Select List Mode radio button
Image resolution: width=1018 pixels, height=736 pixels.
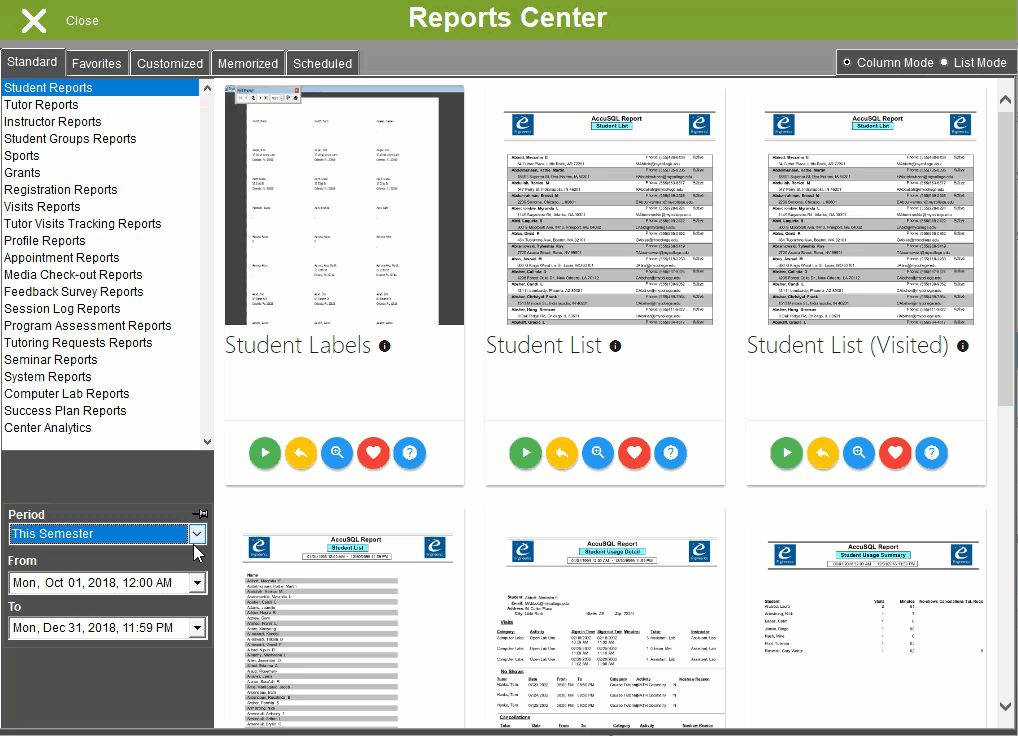944,63
